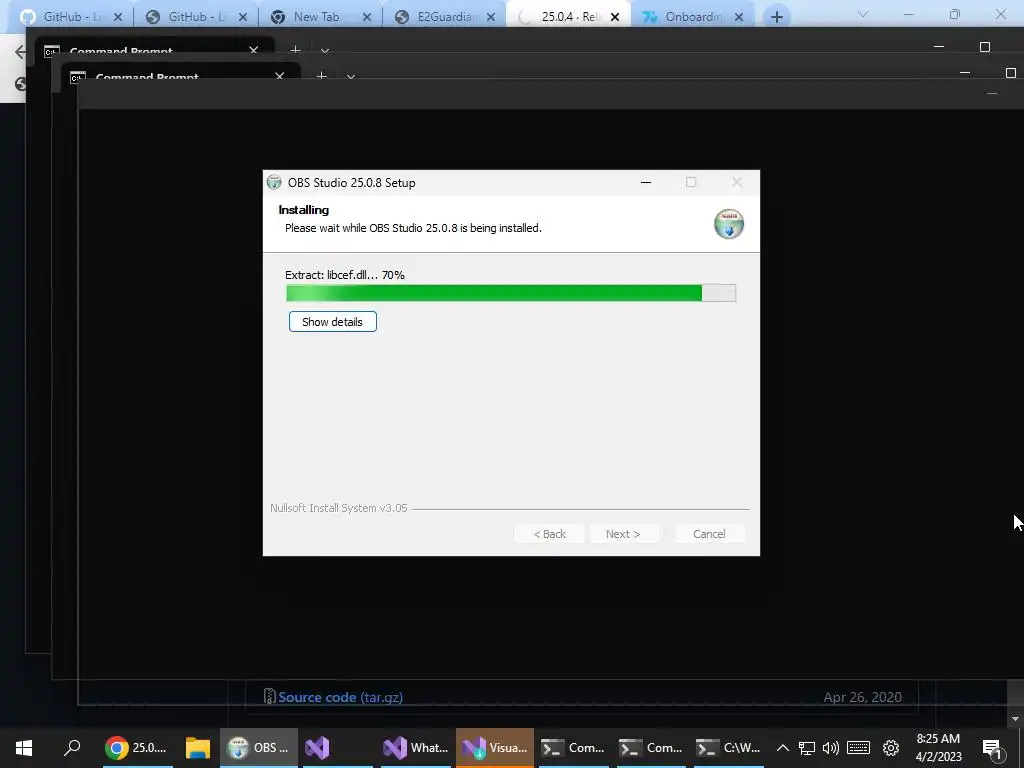The width and height of the screenshot is (1024, 768).
Task: Click the Next button in the installer
Action: pyautogui.click(x=622, y=534)
